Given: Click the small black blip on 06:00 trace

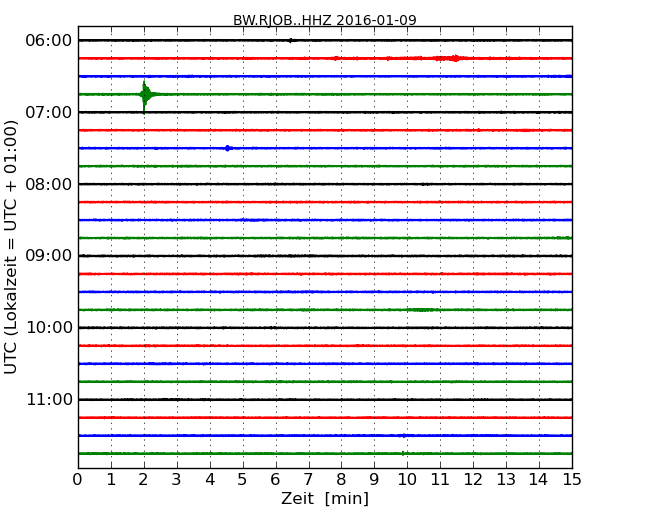Looking at the screenshot, I should coord(291,40).
